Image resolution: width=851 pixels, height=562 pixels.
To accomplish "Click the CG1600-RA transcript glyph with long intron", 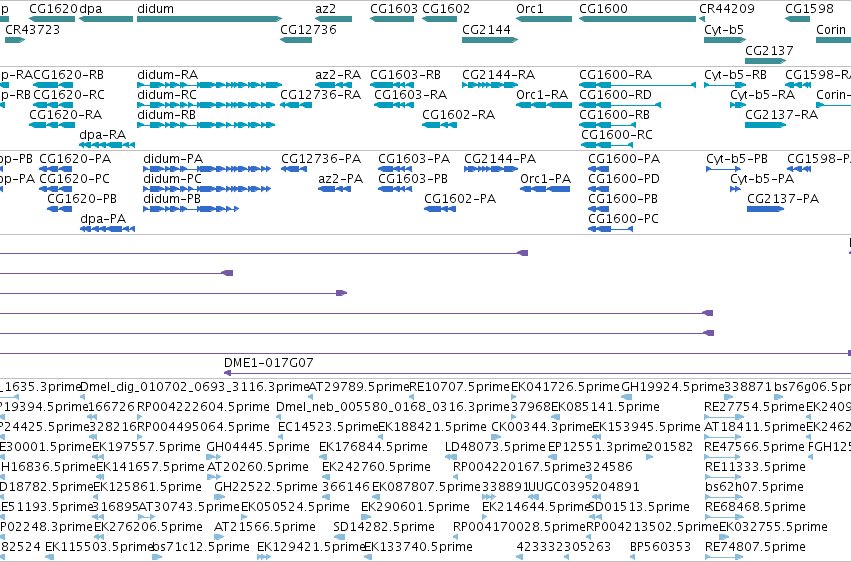I will pyautogui.click(x=638, y=85).
